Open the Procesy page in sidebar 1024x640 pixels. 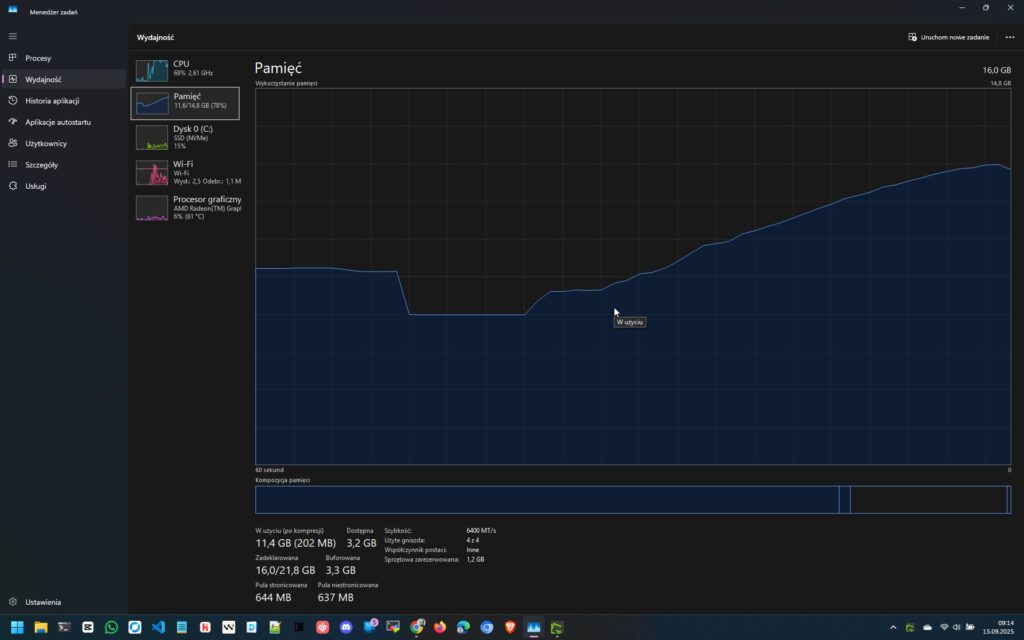38,58
